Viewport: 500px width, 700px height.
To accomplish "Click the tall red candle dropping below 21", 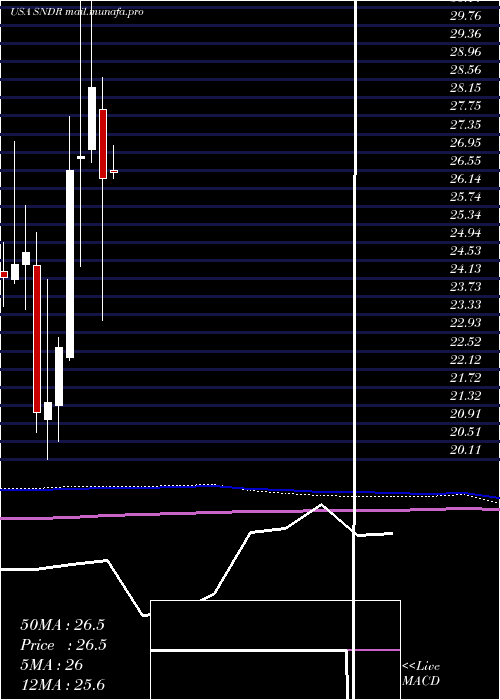I will (37, 339).
